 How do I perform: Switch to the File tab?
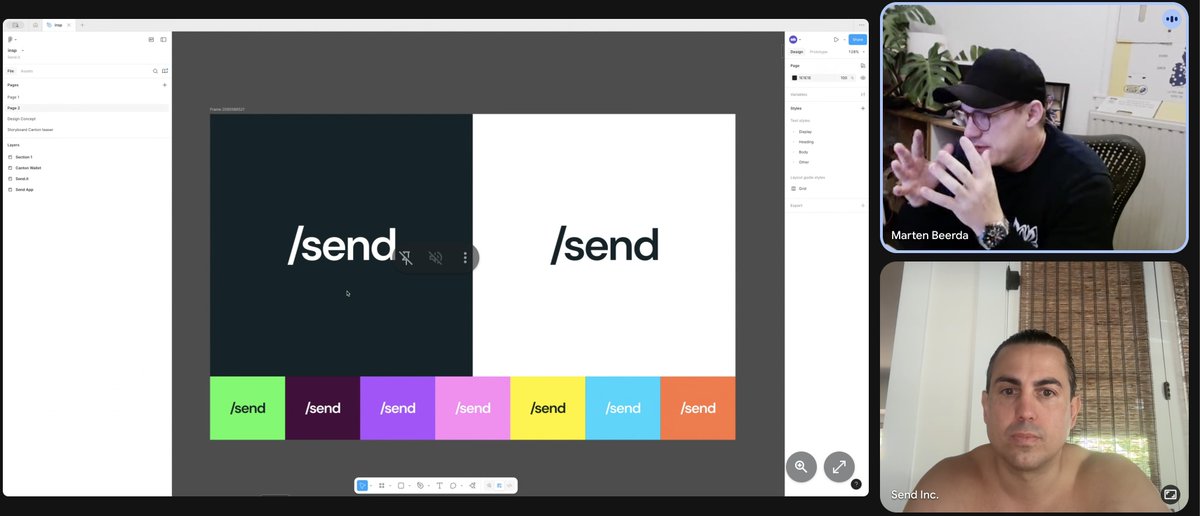(x=11, y=71)
